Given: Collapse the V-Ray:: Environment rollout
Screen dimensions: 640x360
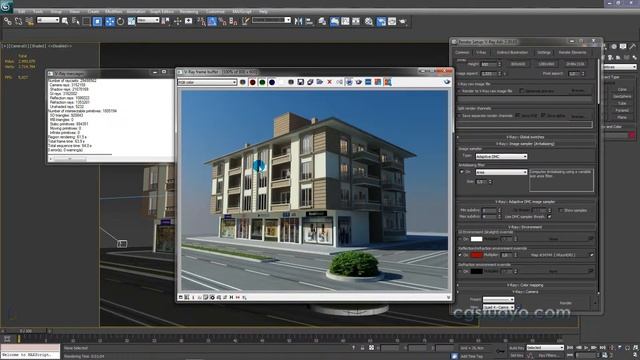Looking at the screenshot, I should (525, 227).
